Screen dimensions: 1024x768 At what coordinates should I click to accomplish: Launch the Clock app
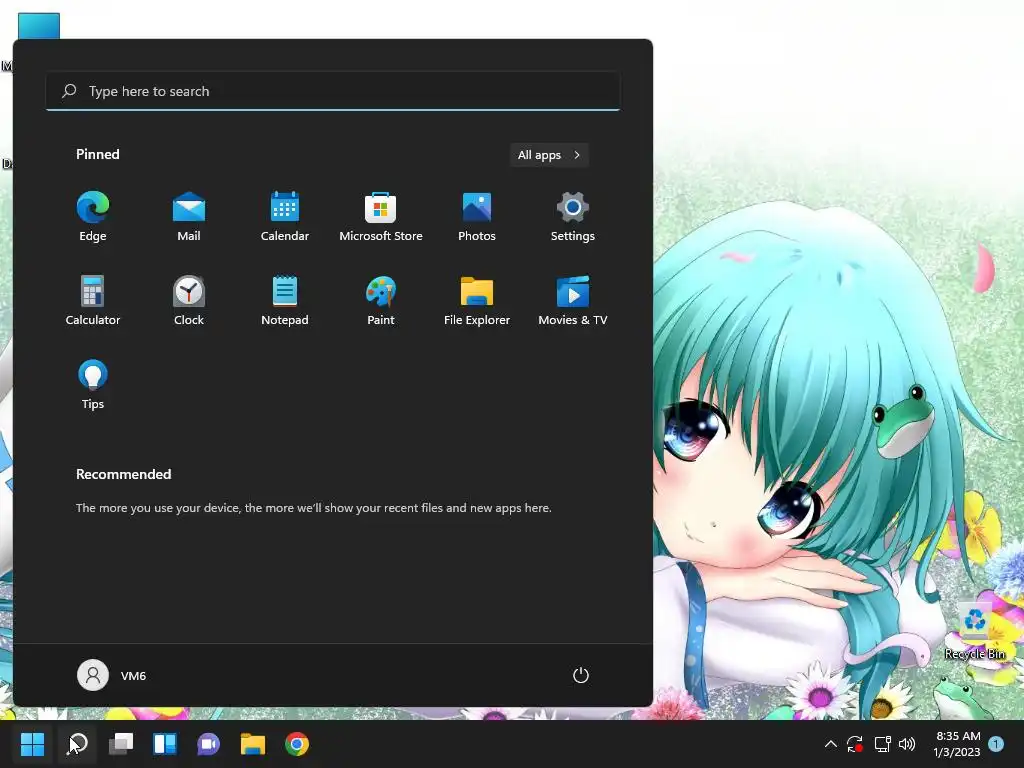pyautogui.click(x=189, y=301)
